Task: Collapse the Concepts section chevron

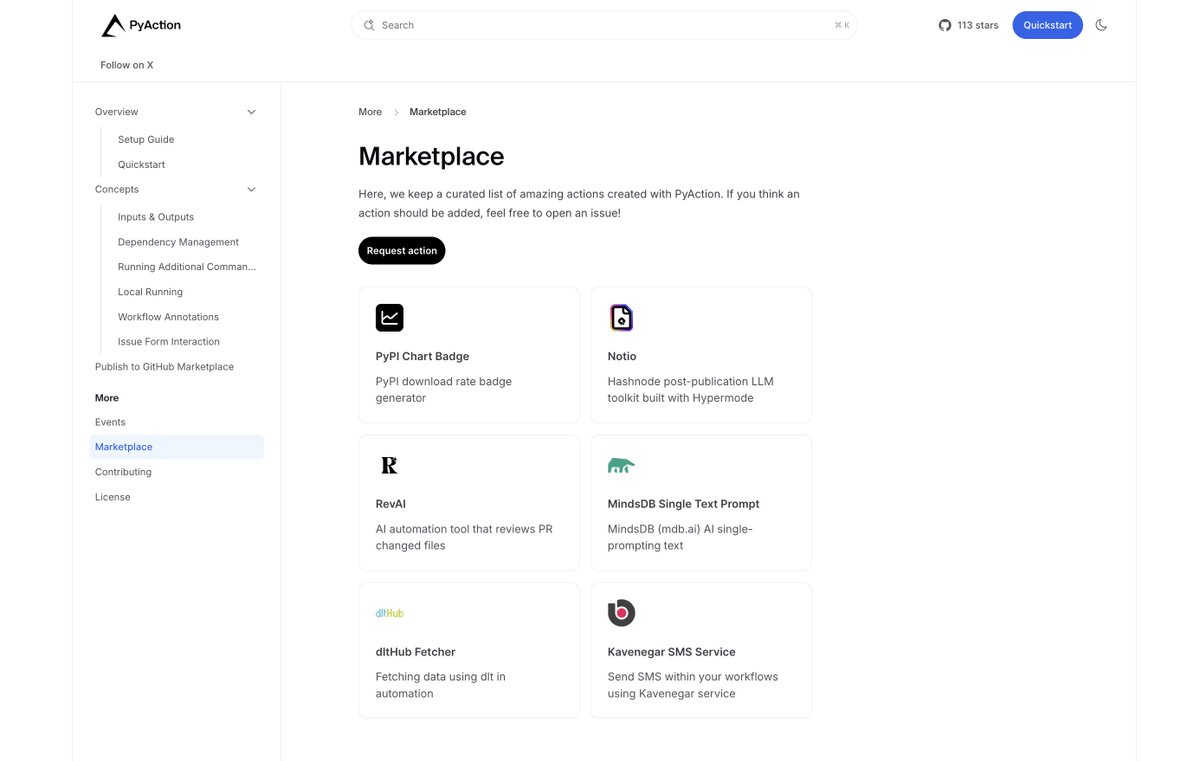Action: click(251, 189)
